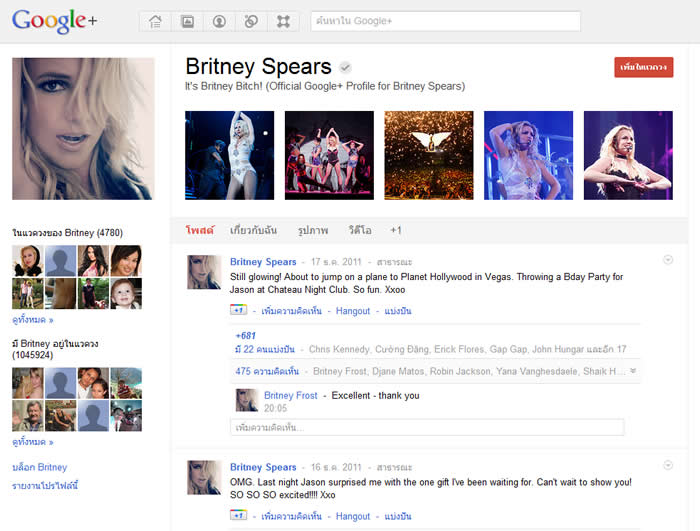This screenshot has height=531, width=700.
Task: Click Britney's avatar on the 17 Dec post
Action: (x=204, y=272)
